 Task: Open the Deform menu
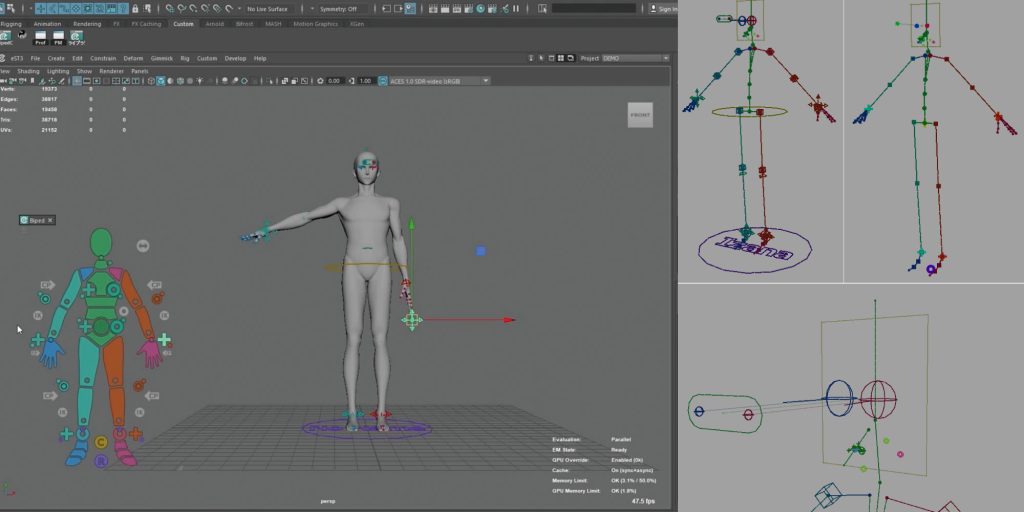tap(133, 58)
